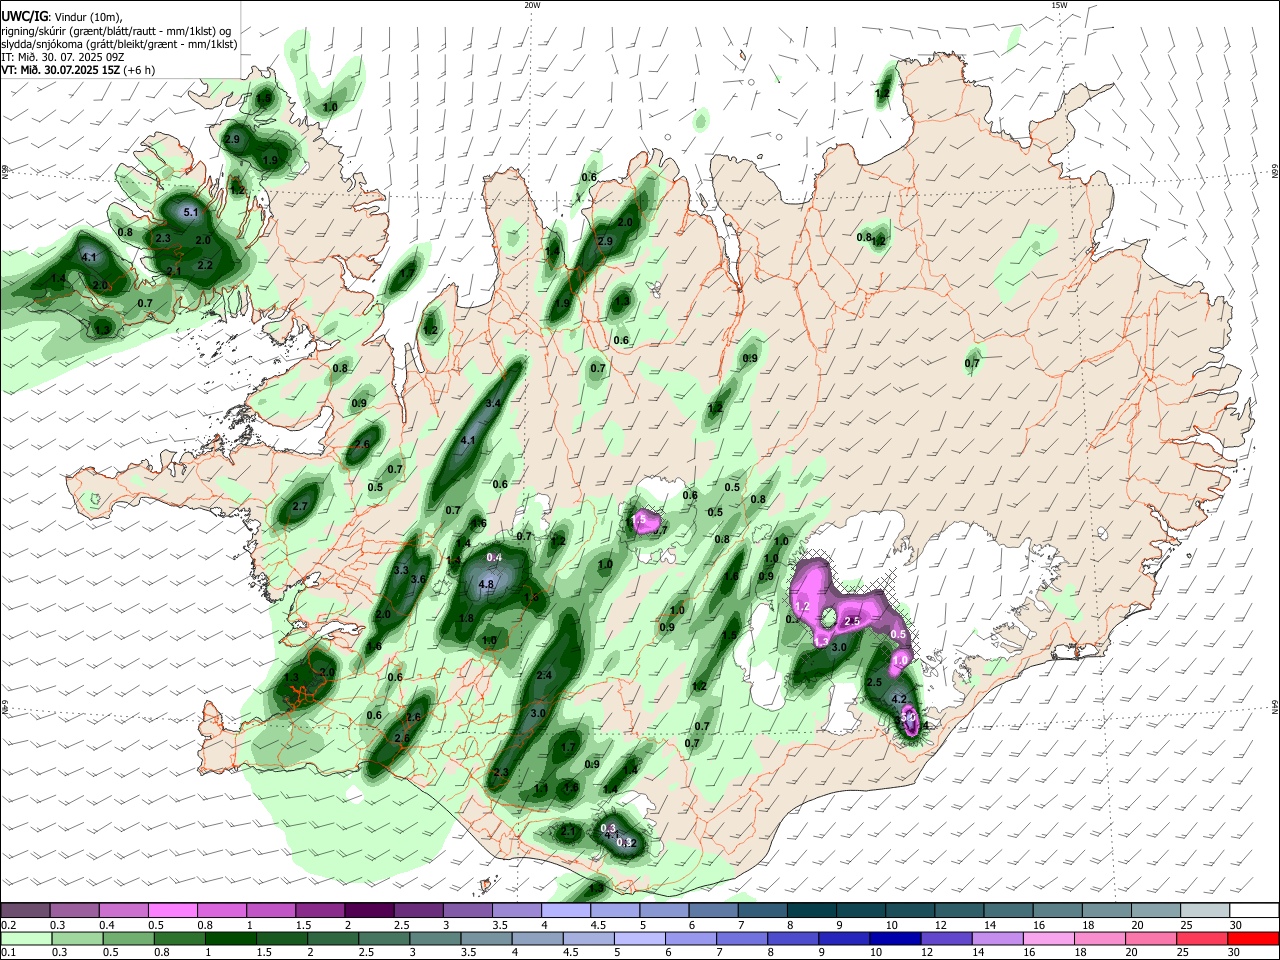Image resolution: width=1280 pixels, height=960 pixels.
Task: Click the 15W longitude label
Action: (1059, 5)
